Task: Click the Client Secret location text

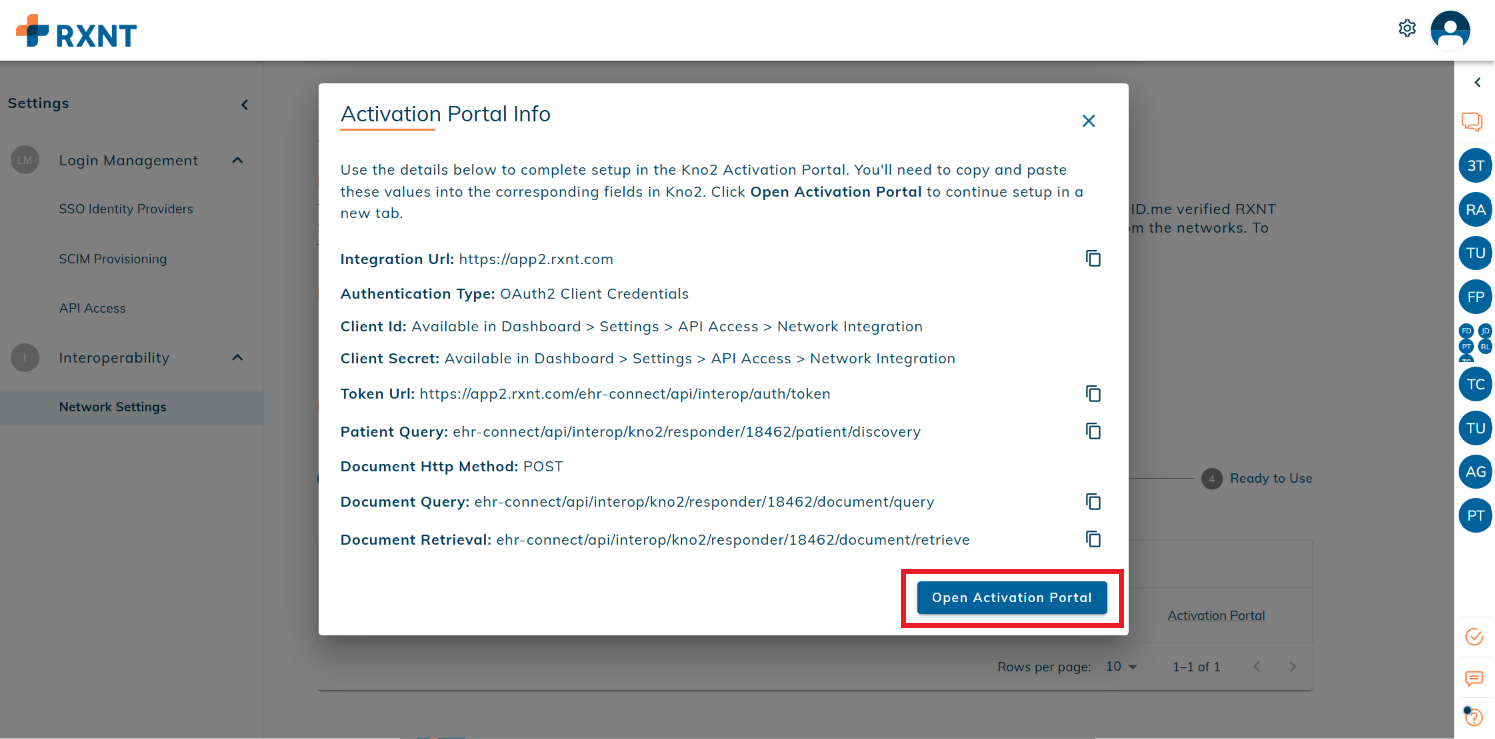Action: [700, 359]
